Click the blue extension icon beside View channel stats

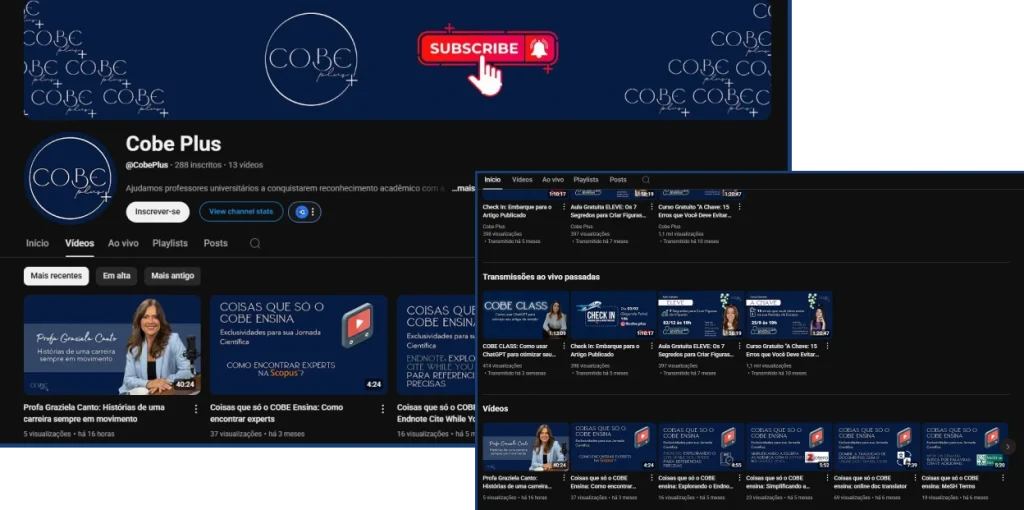304,212
